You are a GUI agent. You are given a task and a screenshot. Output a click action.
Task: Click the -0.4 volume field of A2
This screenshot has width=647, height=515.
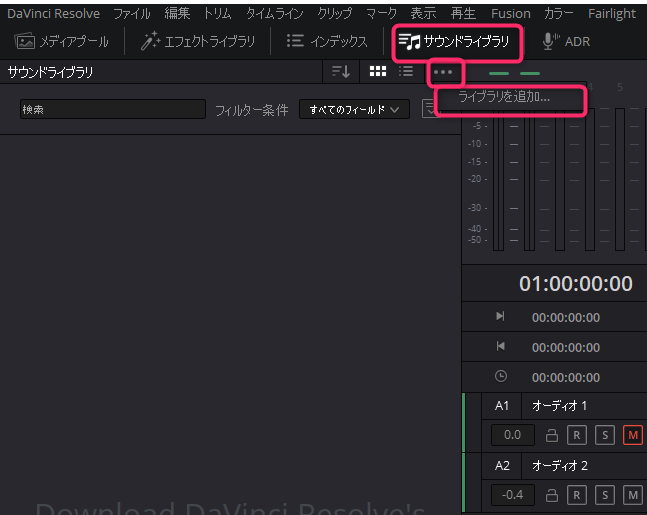click(x=512, y=495)
